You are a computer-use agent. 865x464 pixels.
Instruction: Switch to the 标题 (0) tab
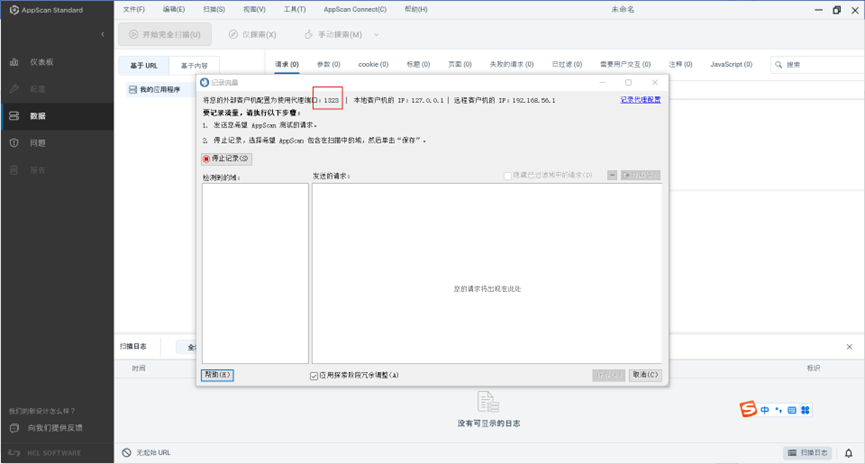[x=418, y=65]
